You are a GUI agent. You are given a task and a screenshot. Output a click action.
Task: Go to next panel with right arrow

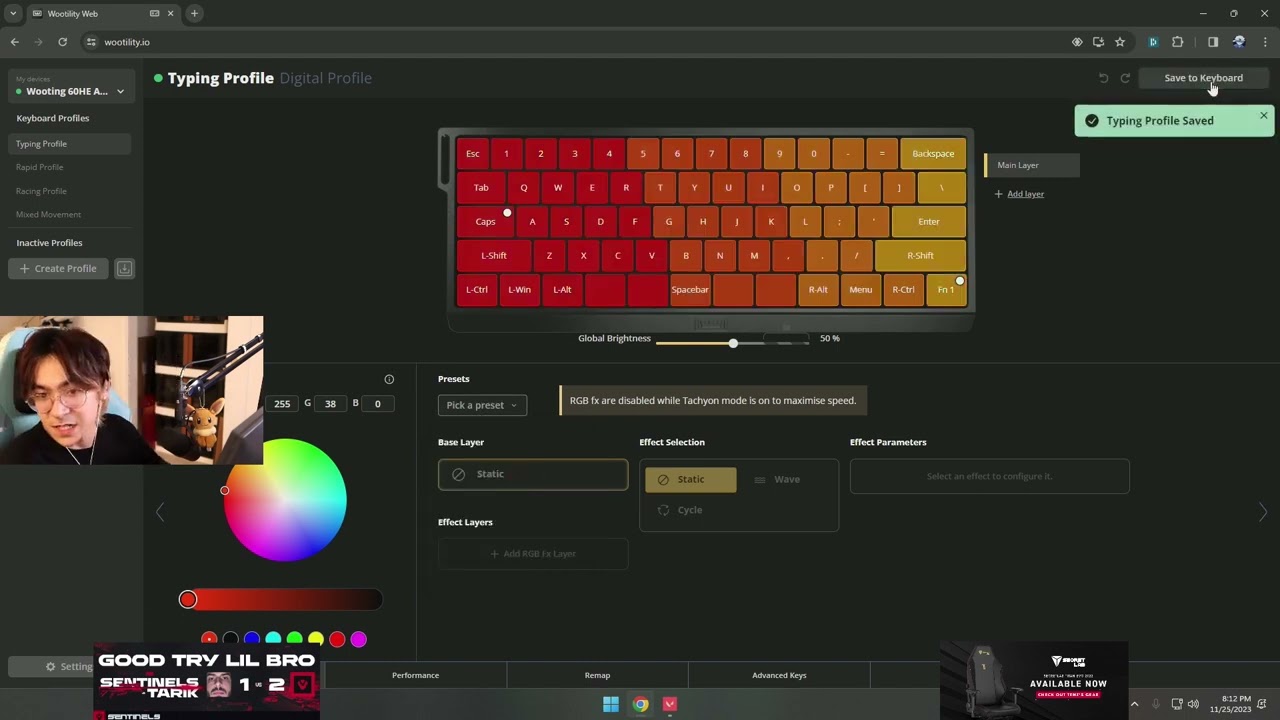point(1262,512)
